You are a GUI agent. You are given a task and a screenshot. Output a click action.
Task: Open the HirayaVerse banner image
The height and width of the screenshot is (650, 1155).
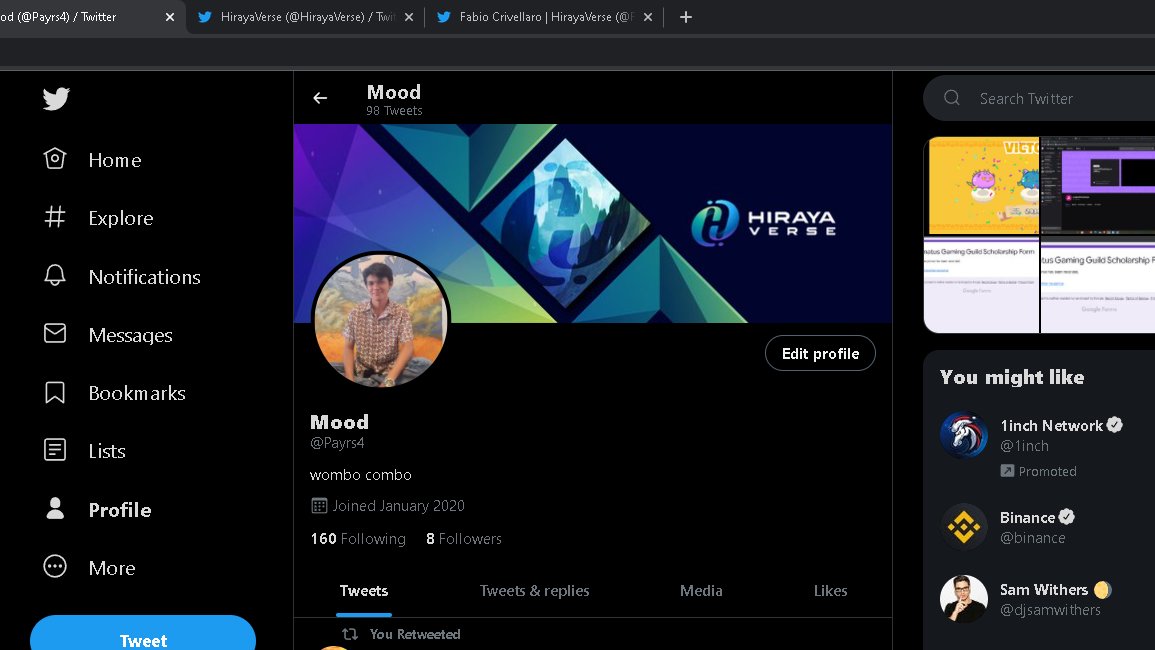point(593,223)
